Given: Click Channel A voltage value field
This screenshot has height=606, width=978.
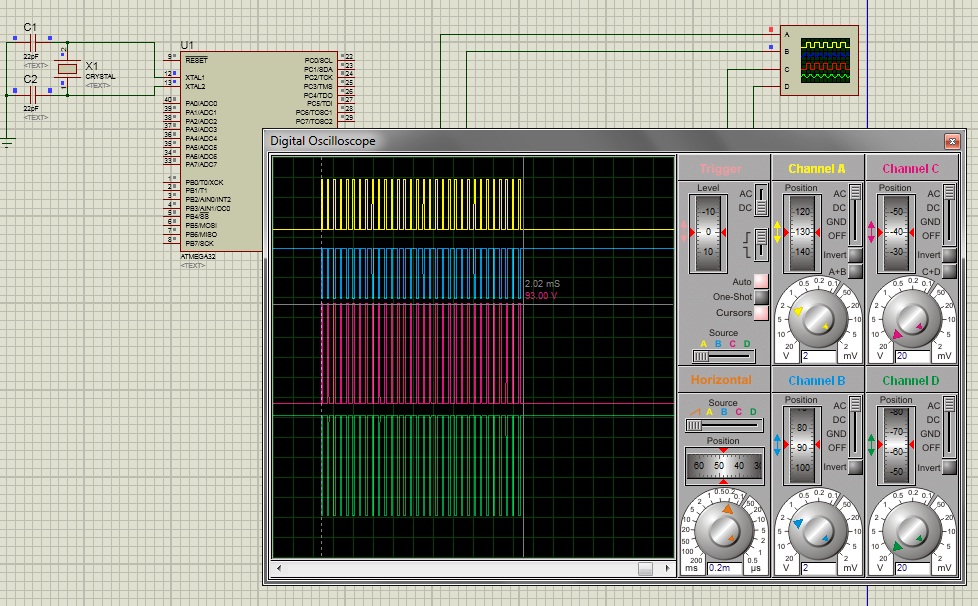Looking at the screenshot, I should (x=818, y=356).
